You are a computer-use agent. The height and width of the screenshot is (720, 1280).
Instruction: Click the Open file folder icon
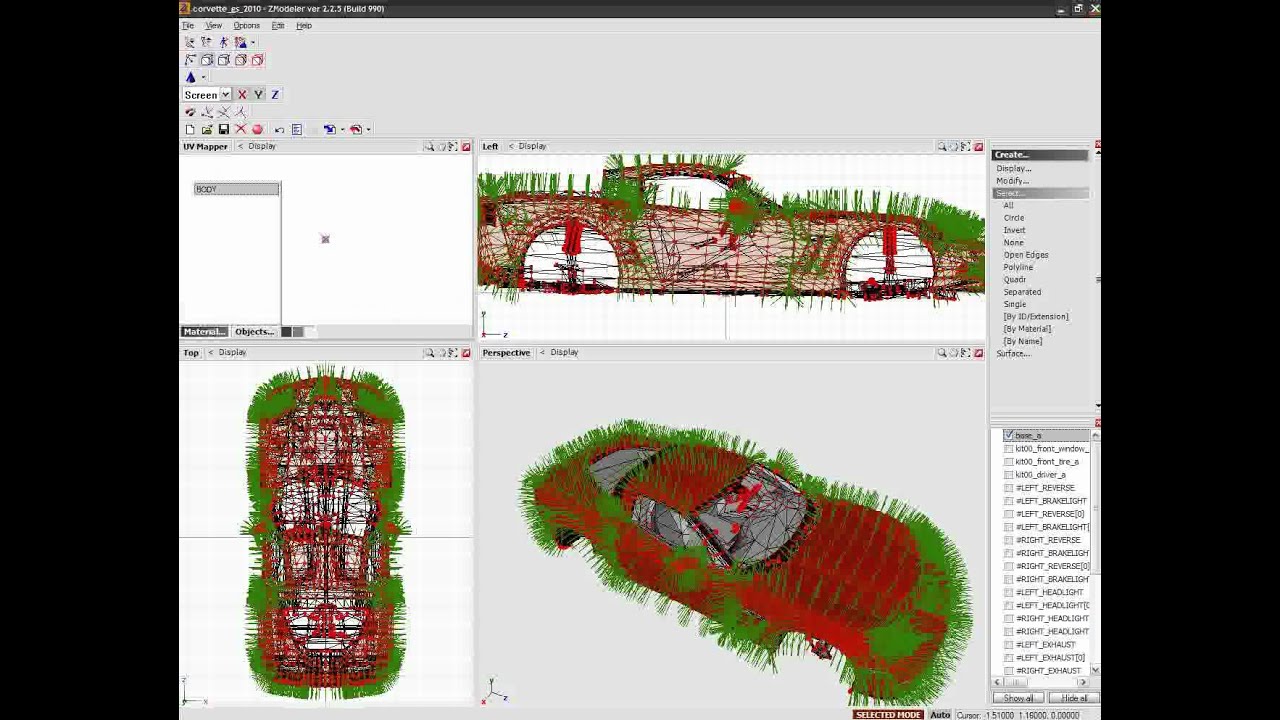(x=207, y=129)
